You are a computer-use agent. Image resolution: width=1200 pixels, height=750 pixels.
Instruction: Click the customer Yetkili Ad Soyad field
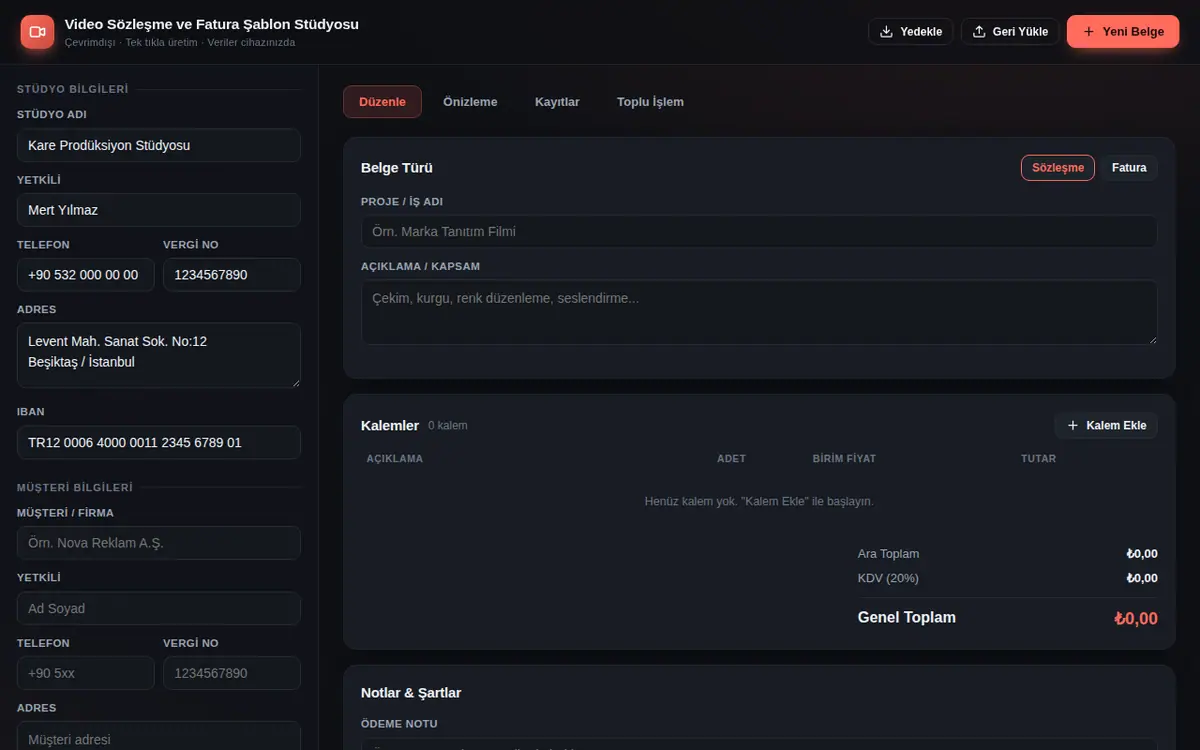point(159,609)
